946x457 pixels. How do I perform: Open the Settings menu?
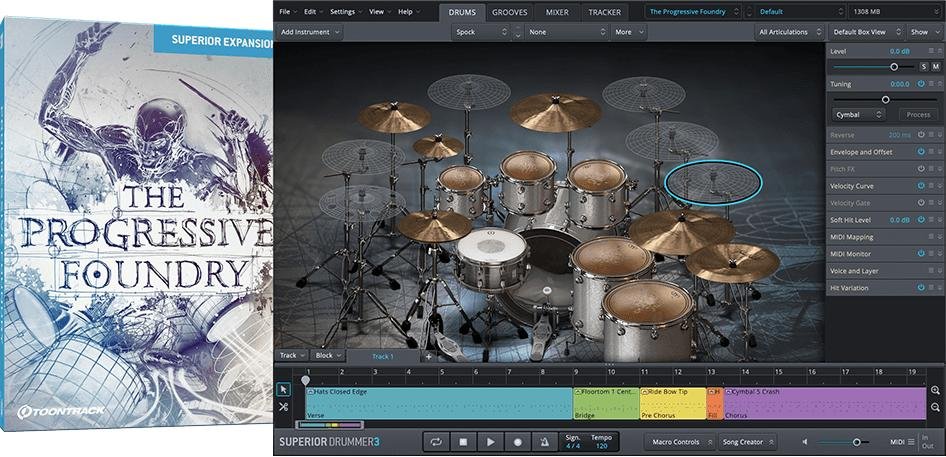(x=346, y=11)
